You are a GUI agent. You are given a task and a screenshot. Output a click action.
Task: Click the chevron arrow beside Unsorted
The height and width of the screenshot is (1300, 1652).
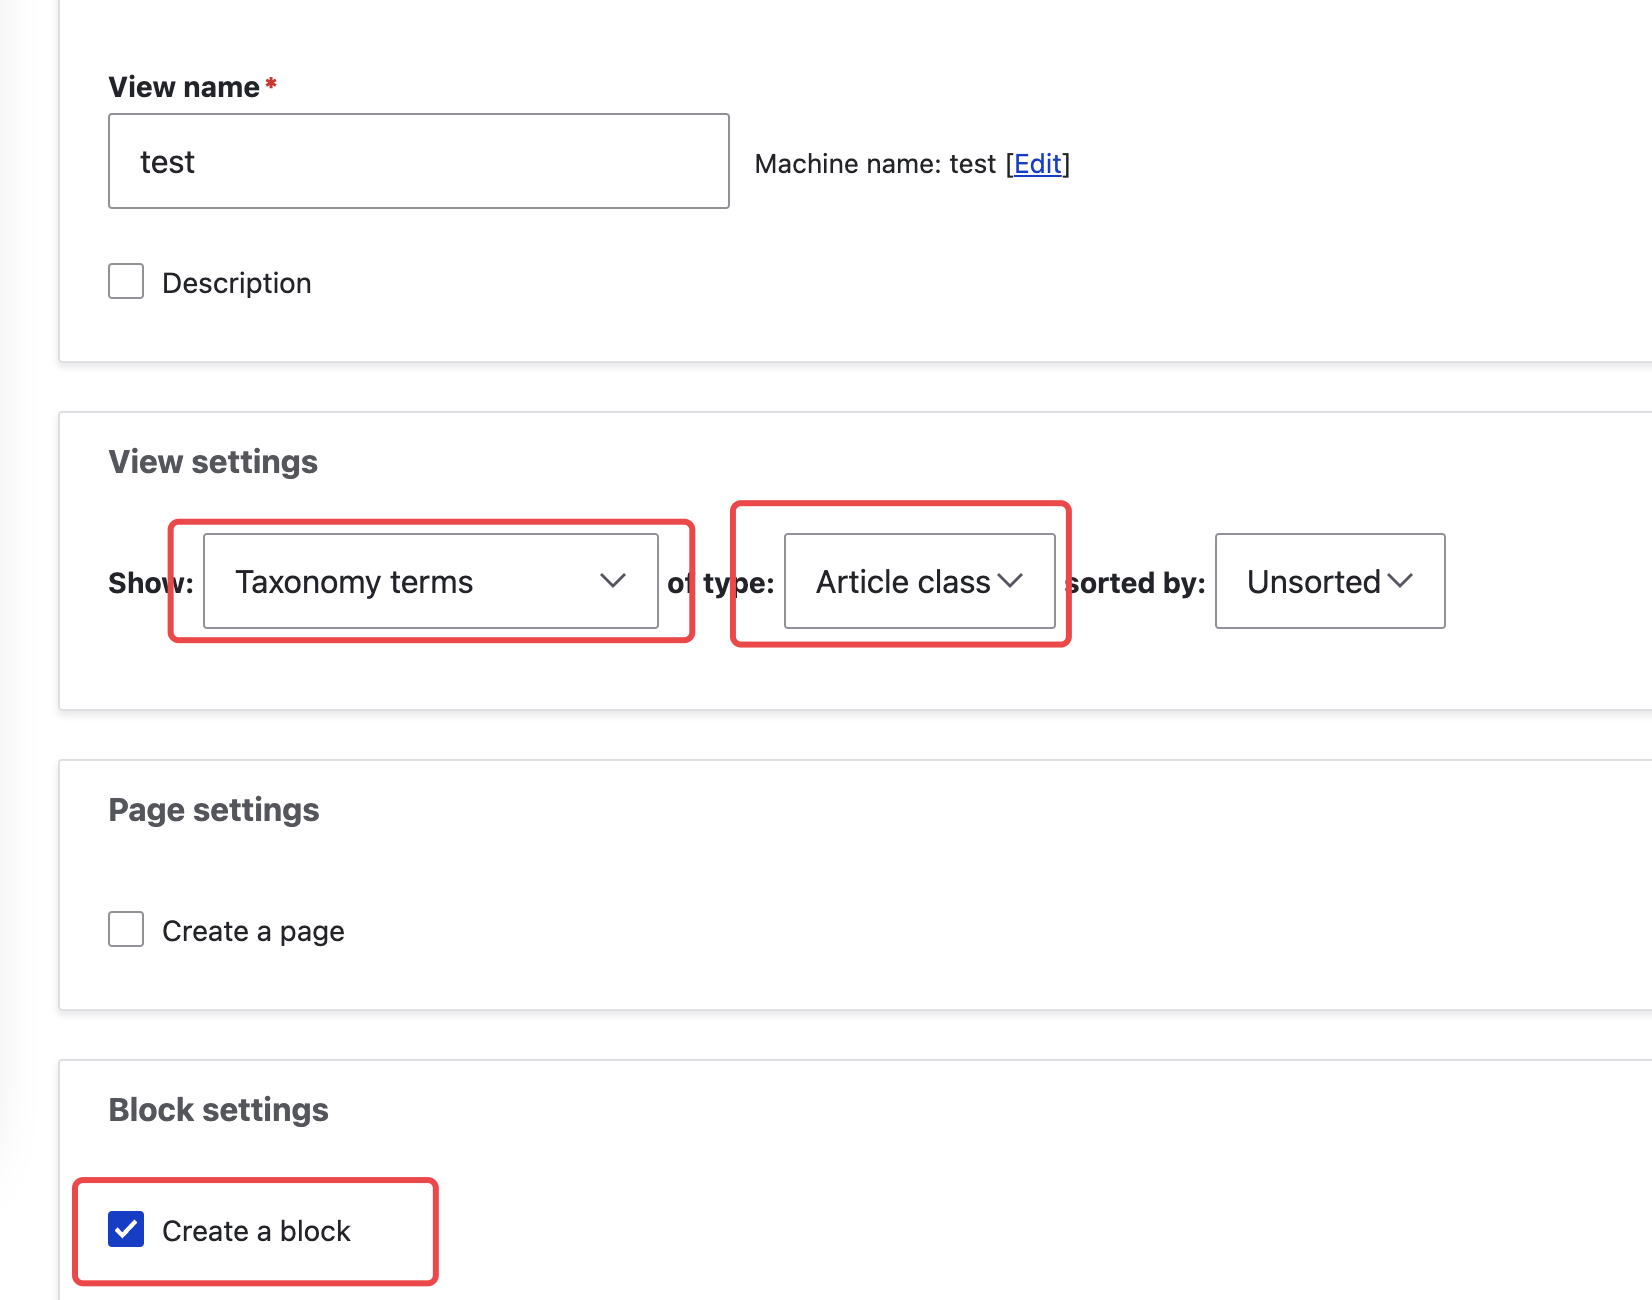click(1400, 581)
